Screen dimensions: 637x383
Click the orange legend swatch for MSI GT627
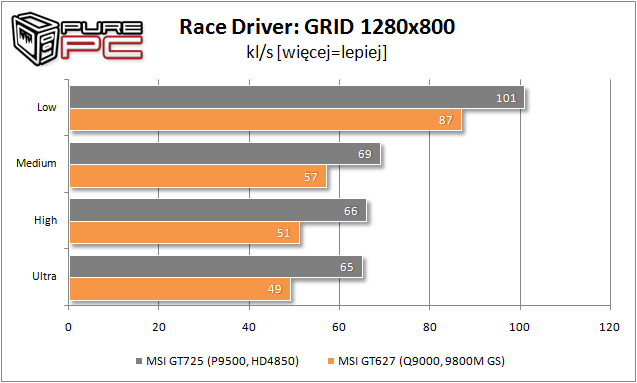tap(331, 361)
